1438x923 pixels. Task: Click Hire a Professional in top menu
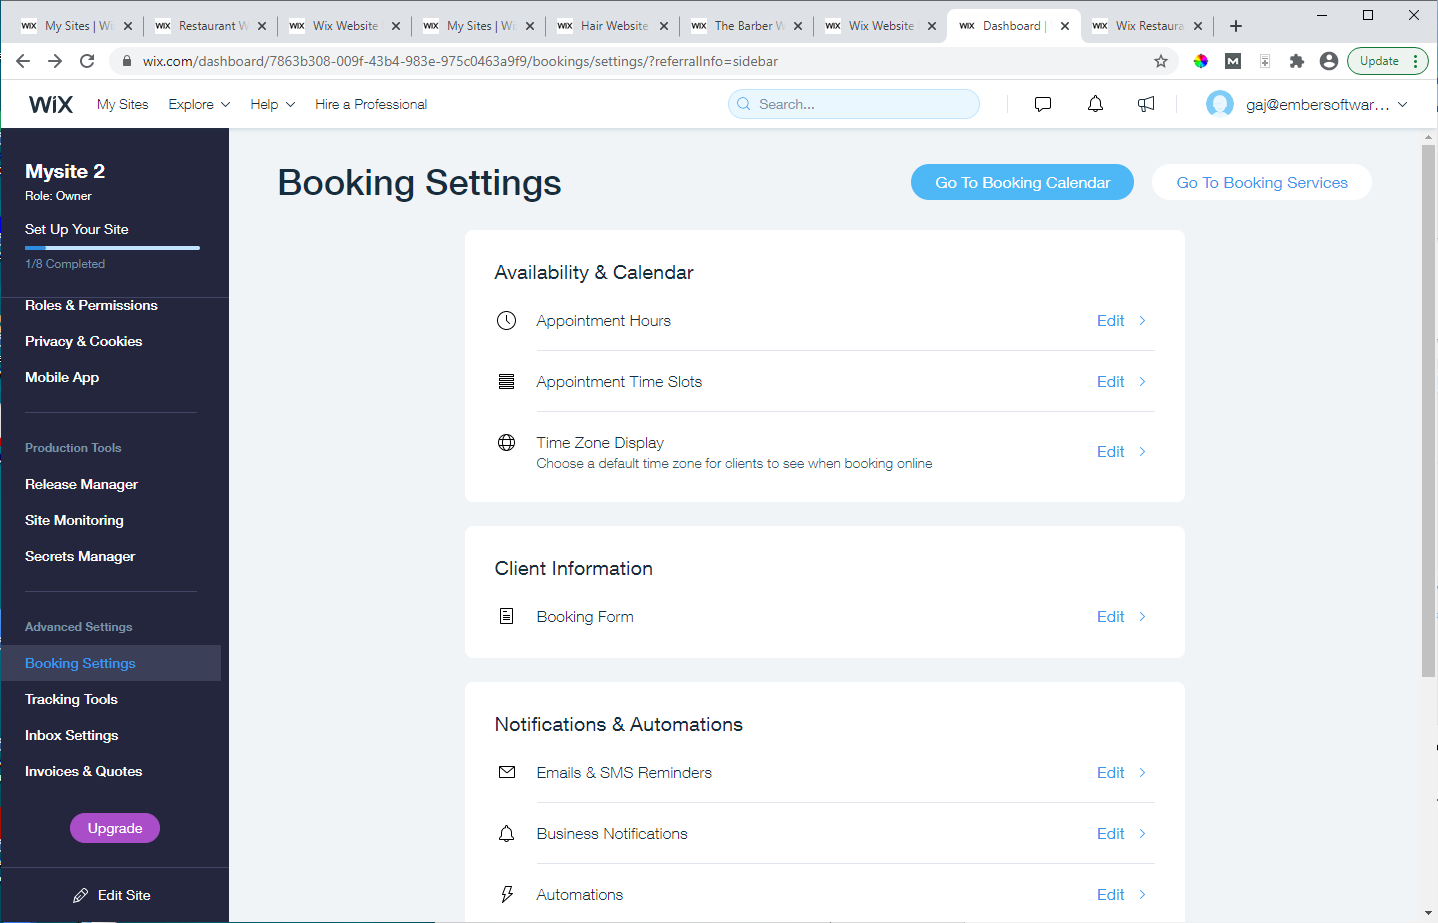click(x=371, y=104)
